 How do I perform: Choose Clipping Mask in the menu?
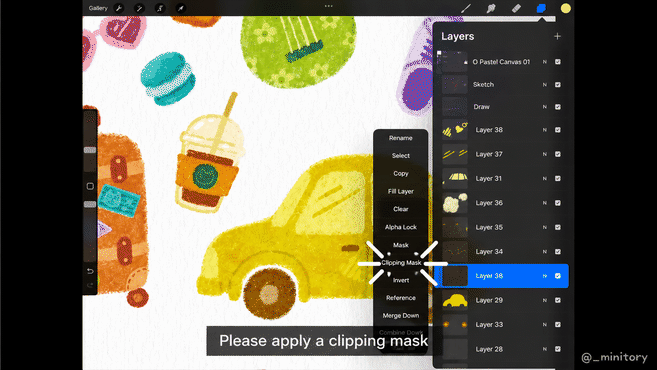click(x=401, y=263)
